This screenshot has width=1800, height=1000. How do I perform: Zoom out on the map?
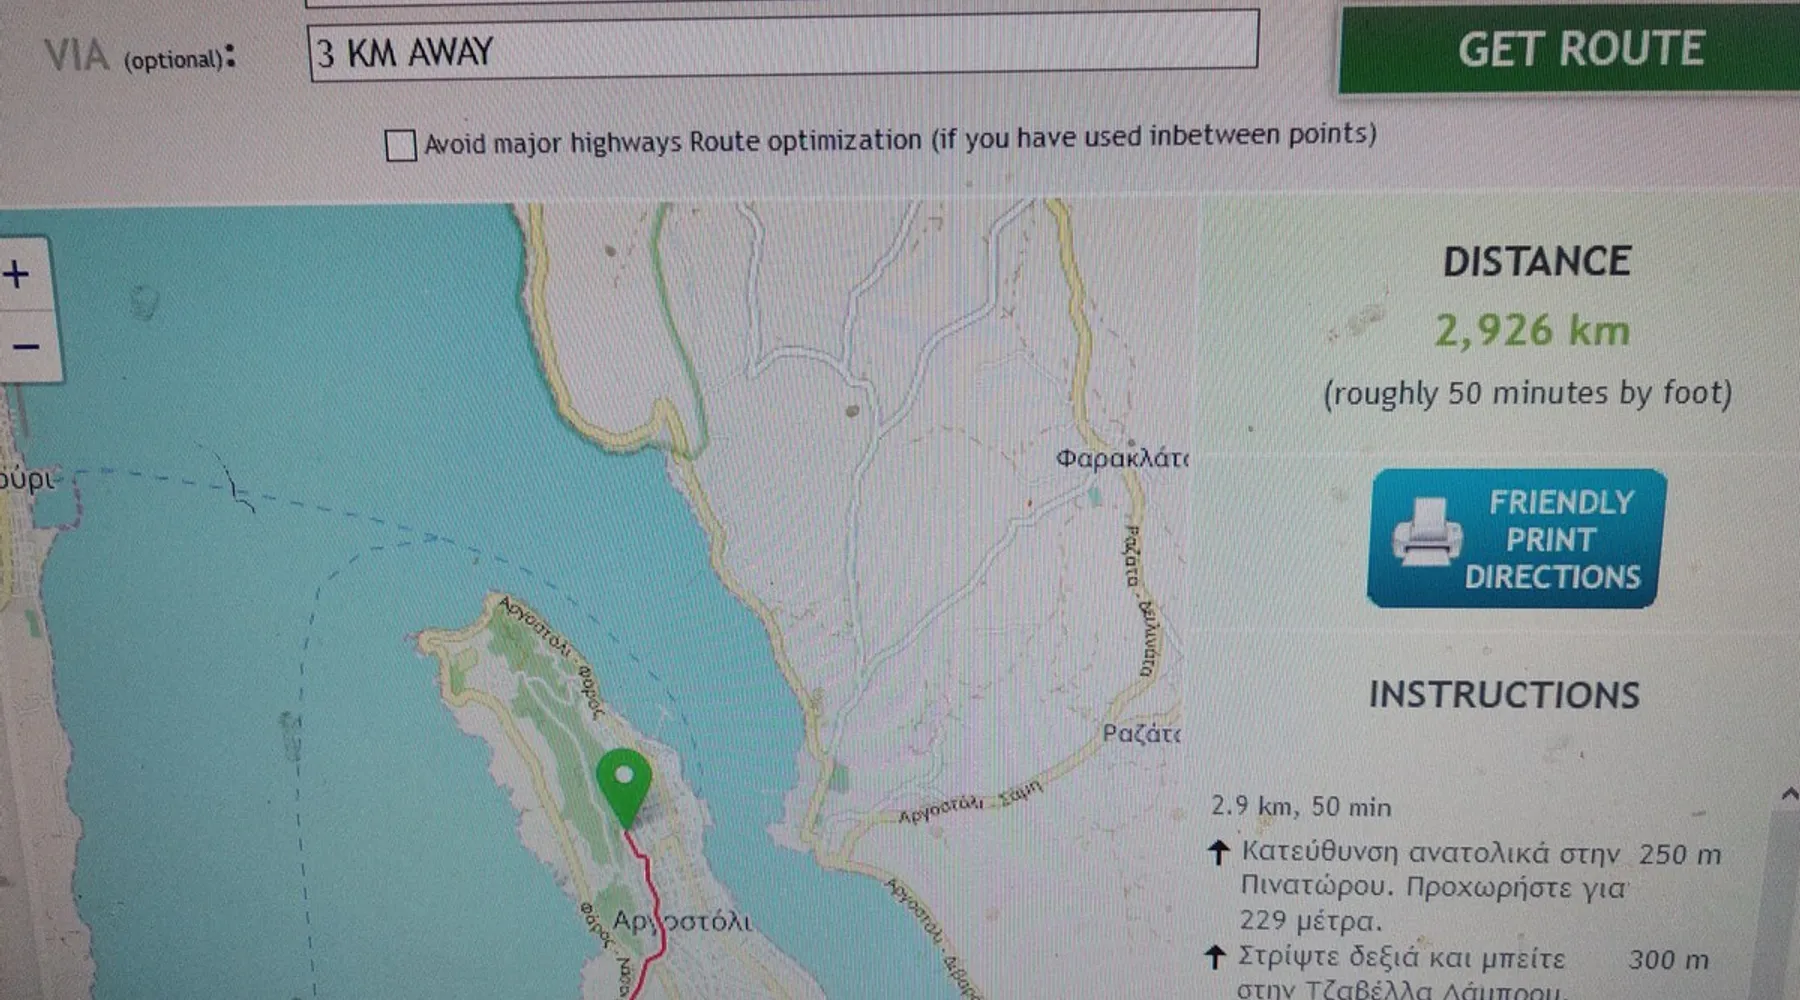coord(24,347)
